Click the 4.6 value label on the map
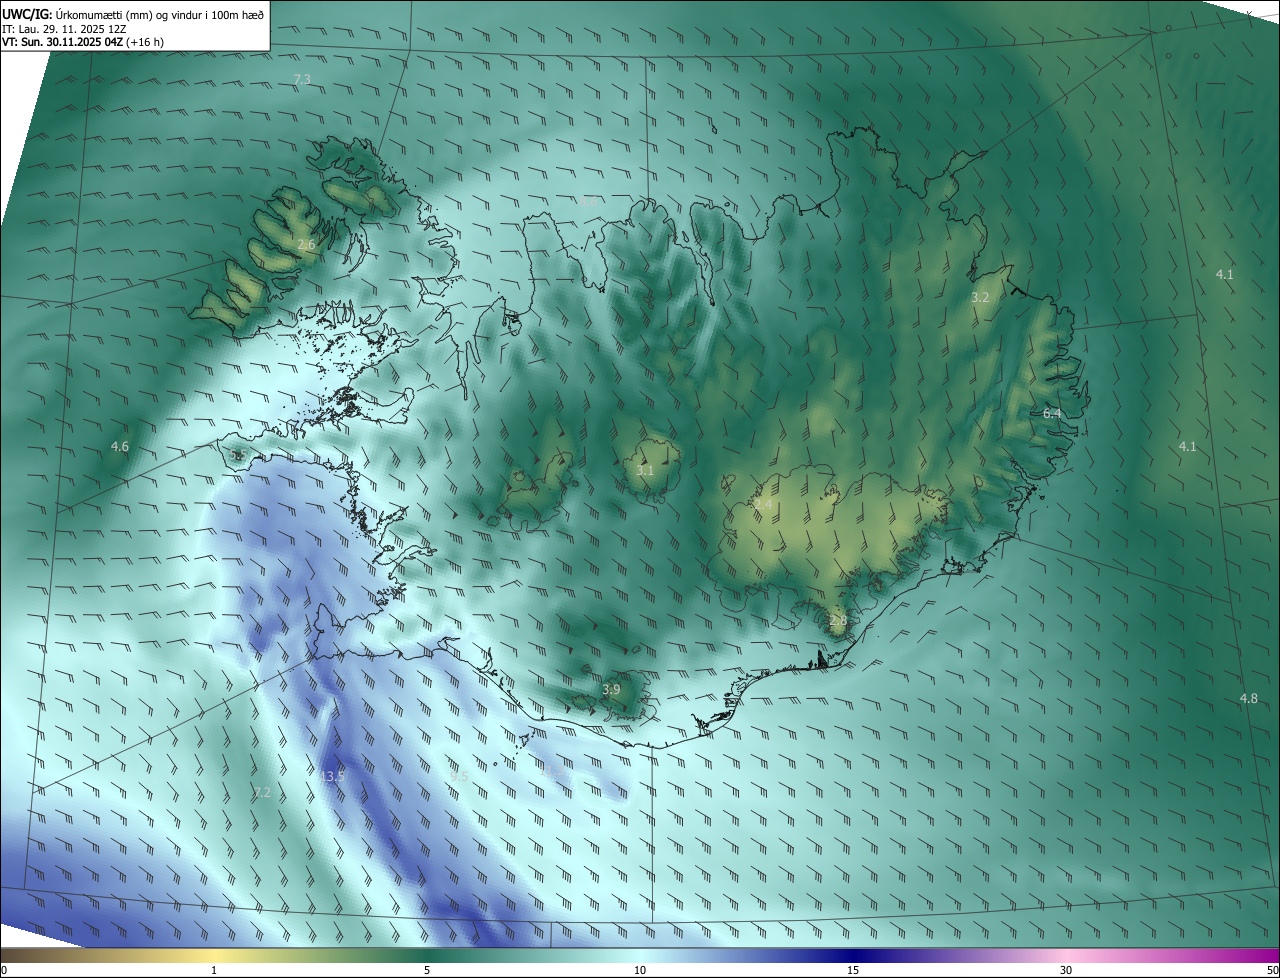Screen dimensions: 1280x978 (120, 446)
